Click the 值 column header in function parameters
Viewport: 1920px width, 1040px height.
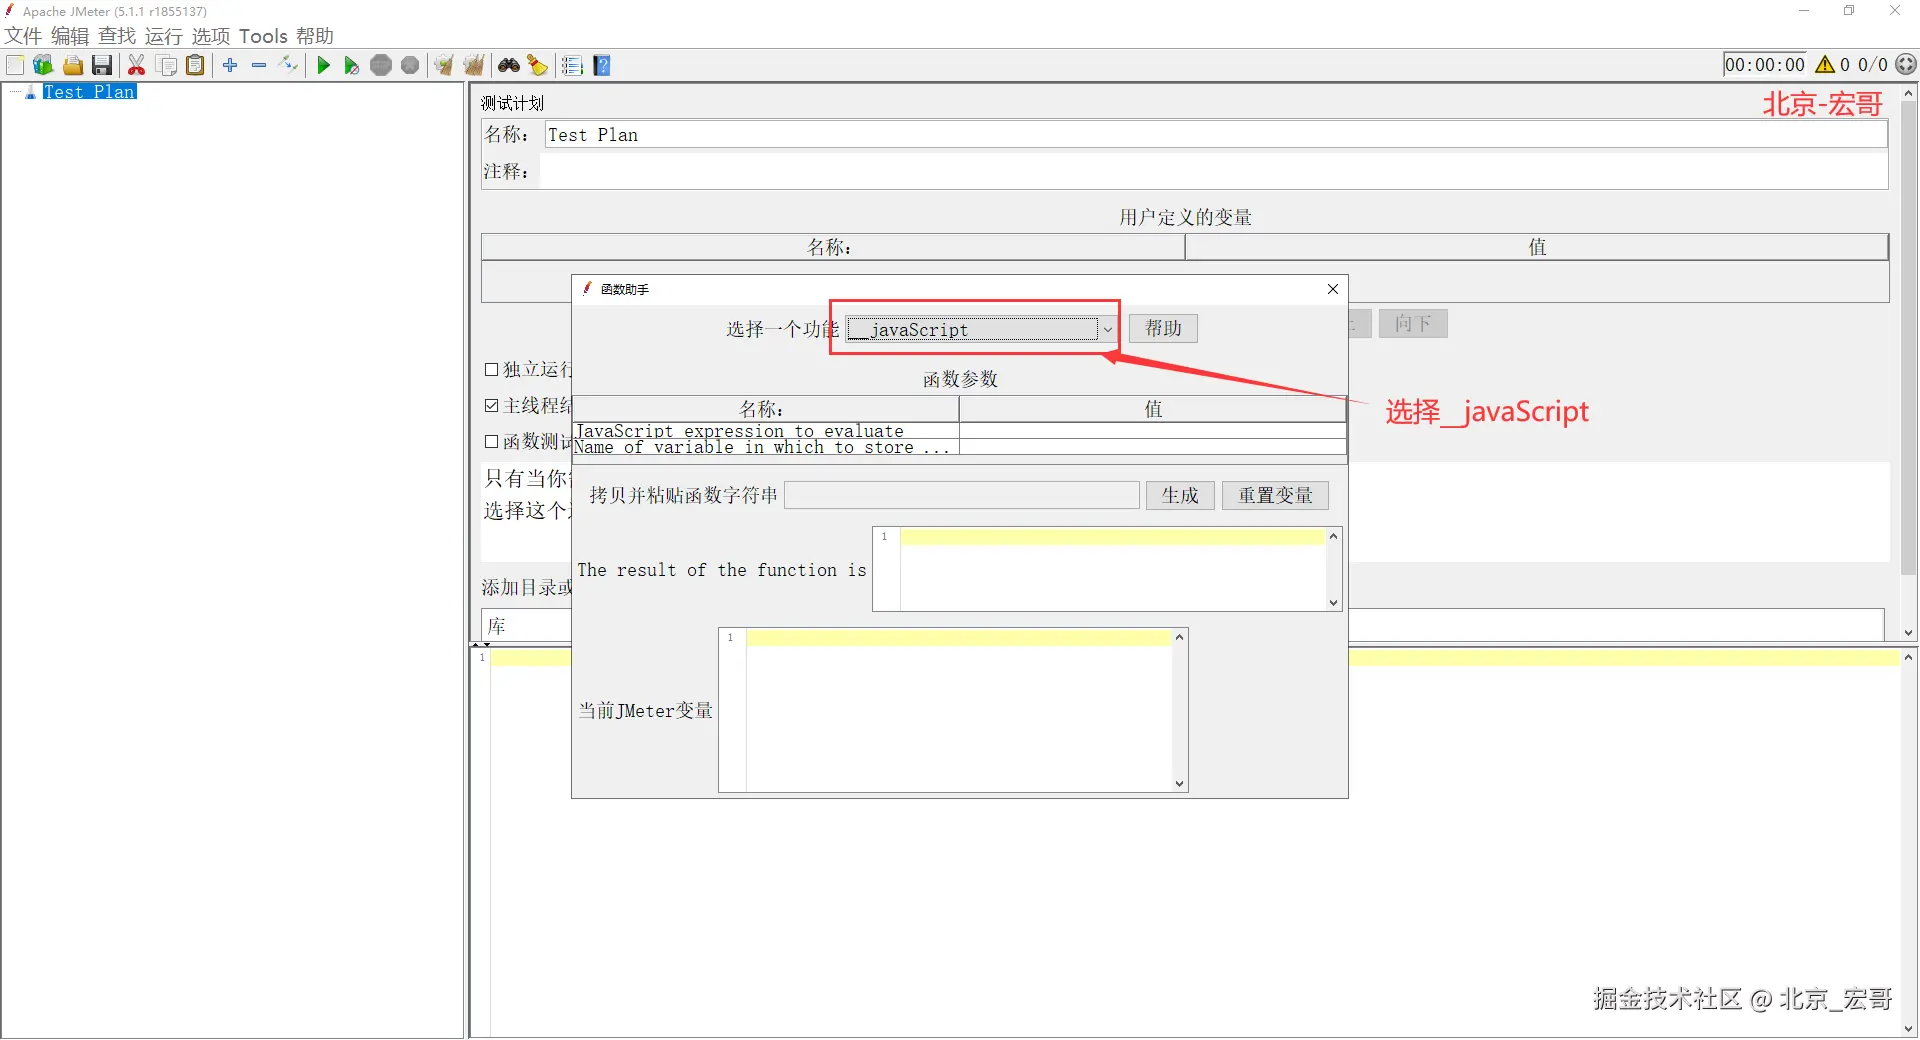point(1153,409)
